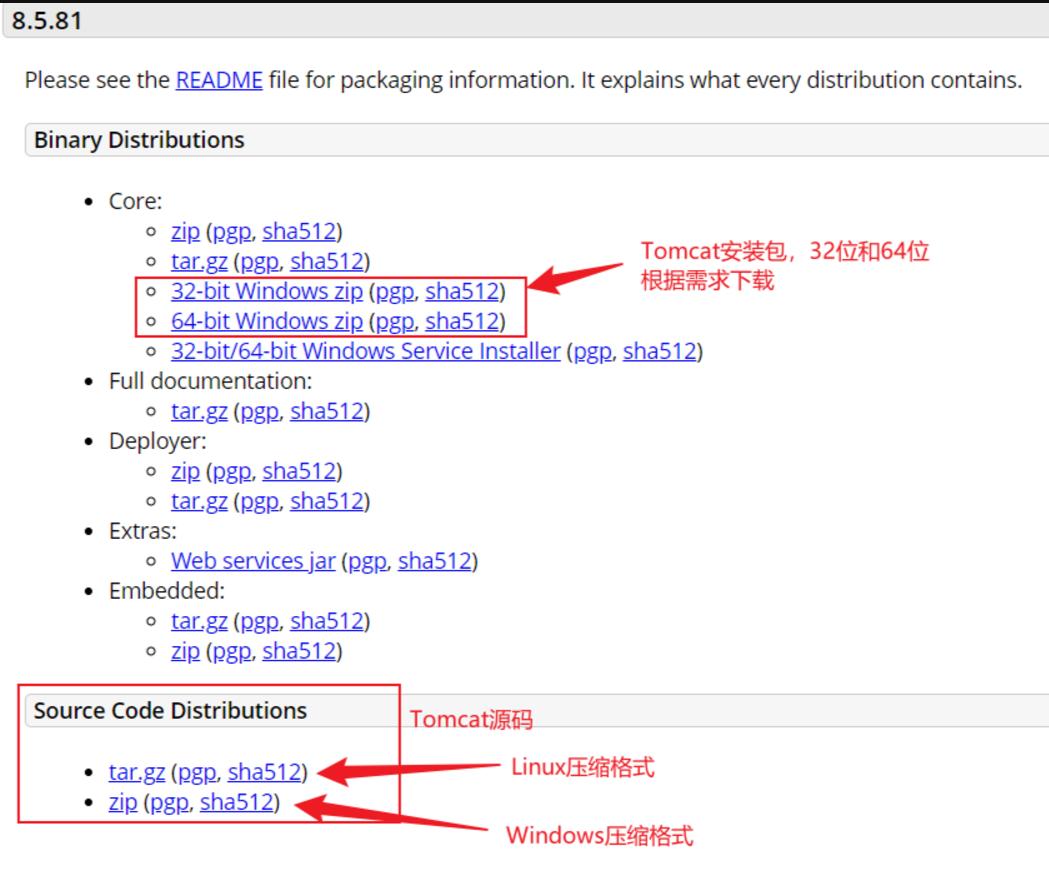
Task: Download the Deployer zip
Action: pyautogui.click(x=185, y=472)
